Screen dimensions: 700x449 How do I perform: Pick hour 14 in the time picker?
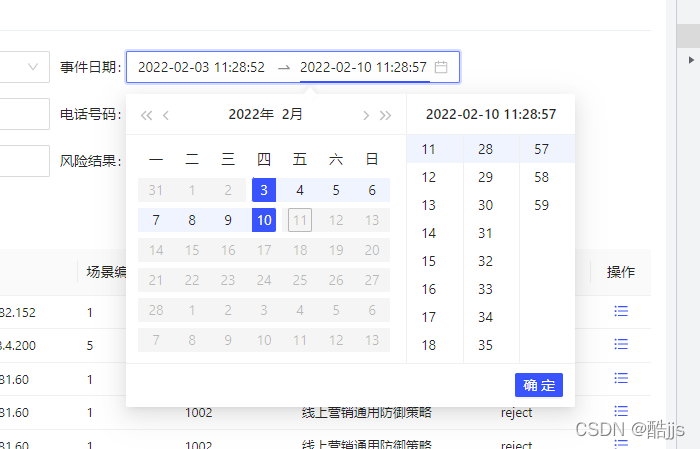434,233
